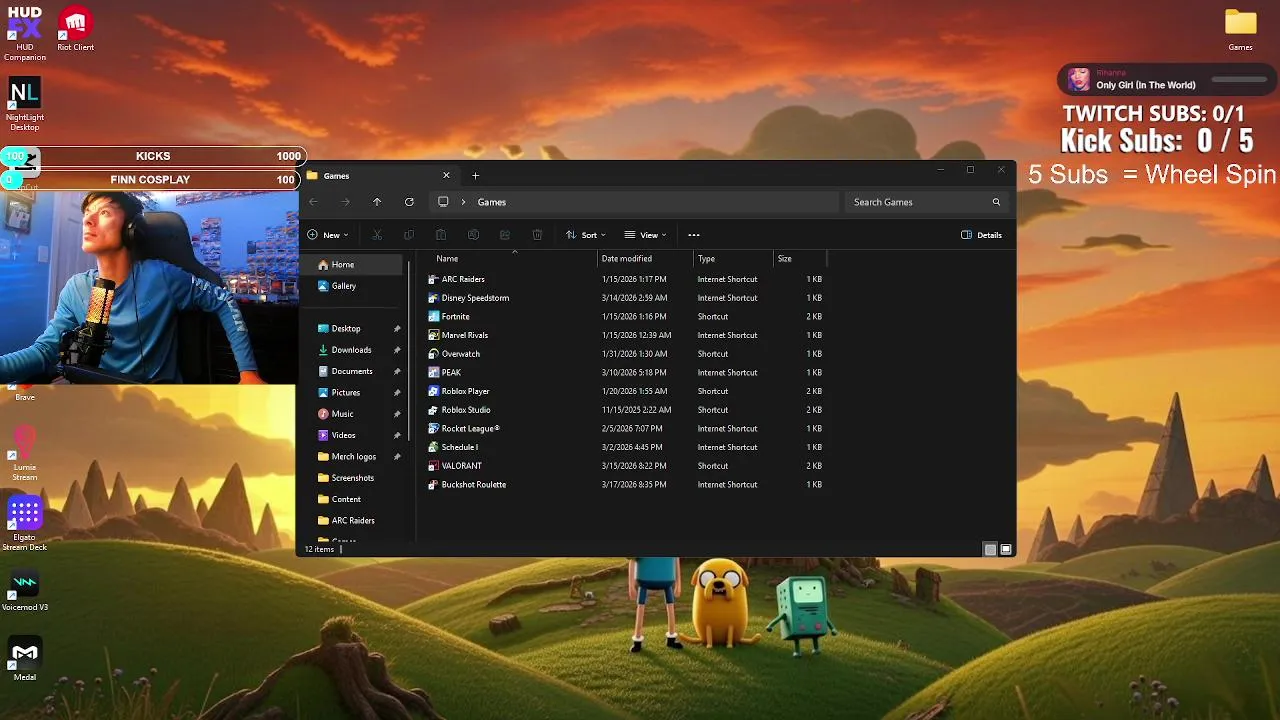Sort by the Type column header
The height and width of the screenshot is (720, 1280).
coord(733,259)
